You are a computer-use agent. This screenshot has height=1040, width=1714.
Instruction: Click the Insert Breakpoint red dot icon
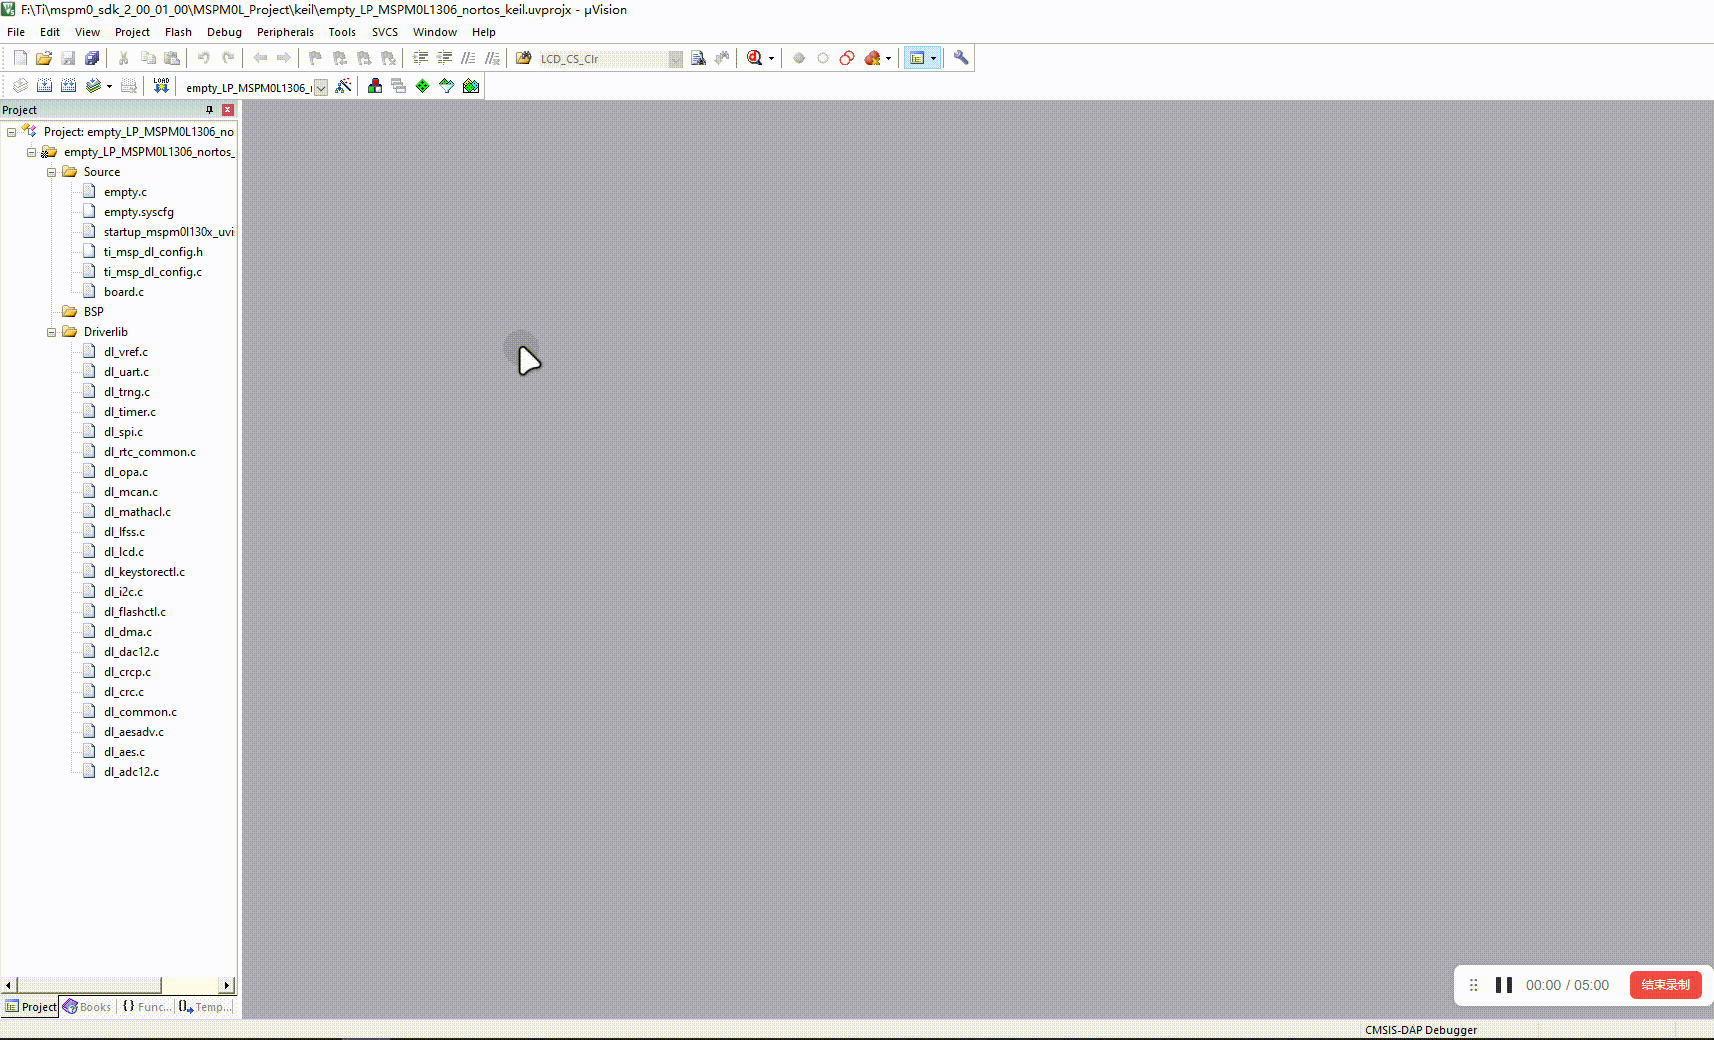pyautogui.click(x=799, y=58)
